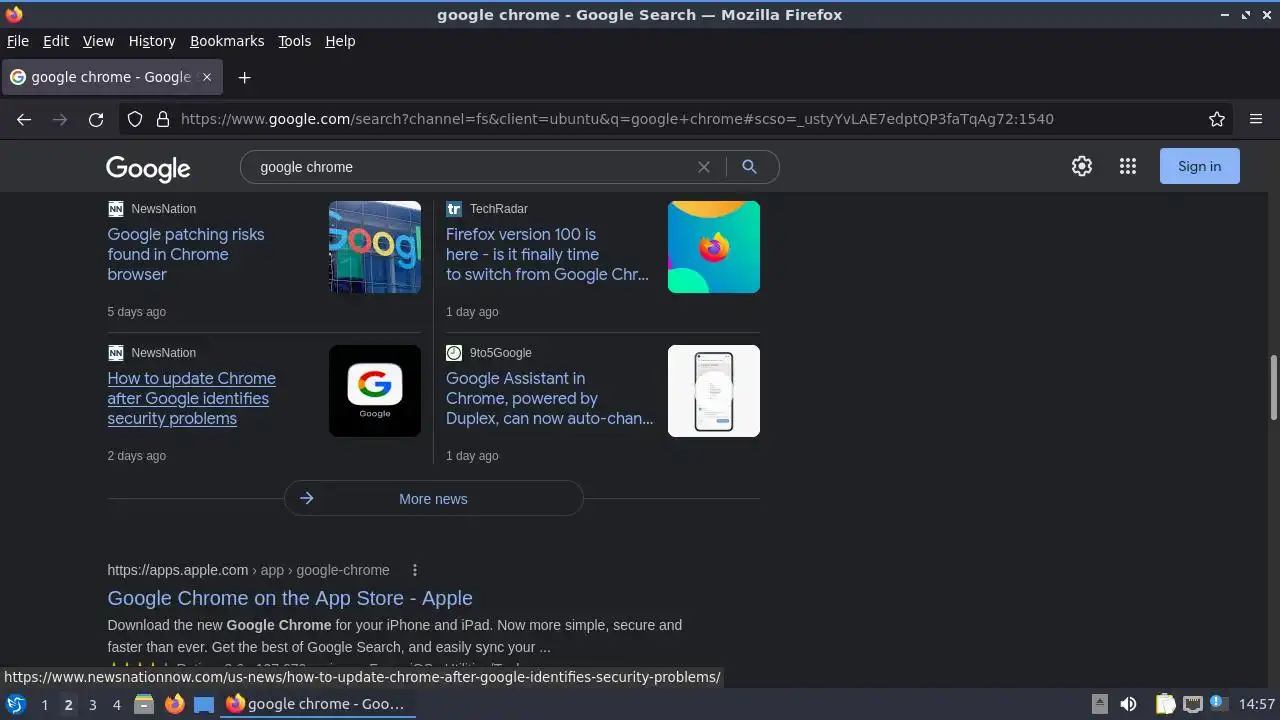The width and height of the screenshot is (1280, 720).
Task: Click the Firefox logo news thumbnail
Action: [x=714, y=247]
